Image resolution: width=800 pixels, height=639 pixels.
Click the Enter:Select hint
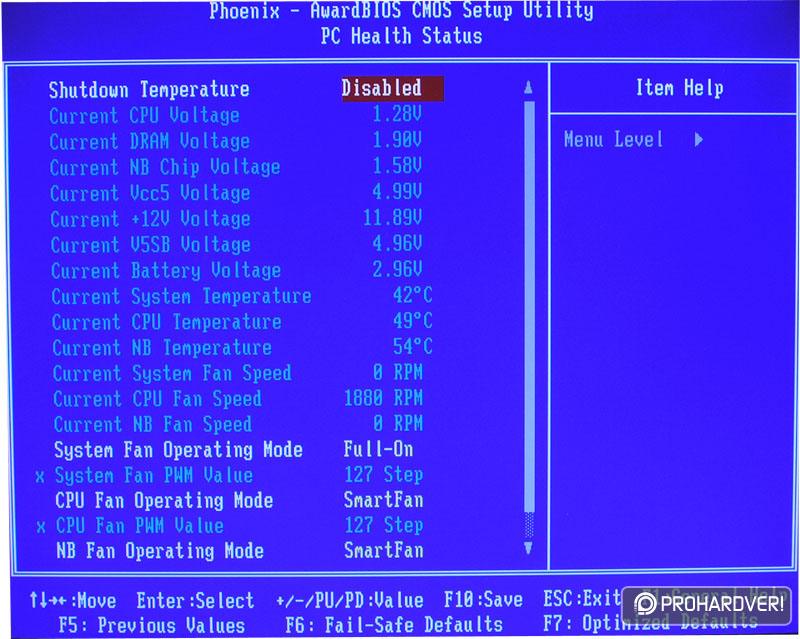coord(195,601)
